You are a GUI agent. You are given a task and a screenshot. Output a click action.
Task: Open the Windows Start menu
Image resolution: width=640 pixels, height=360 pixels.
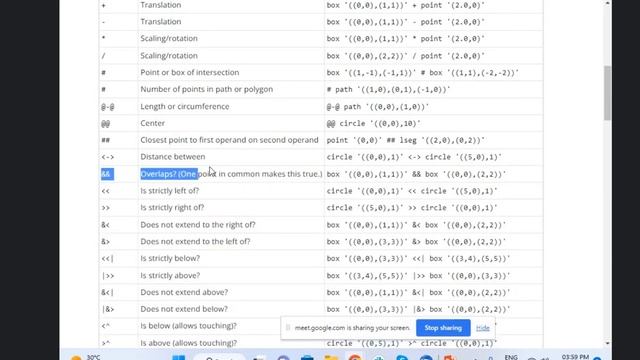[178, 358]
